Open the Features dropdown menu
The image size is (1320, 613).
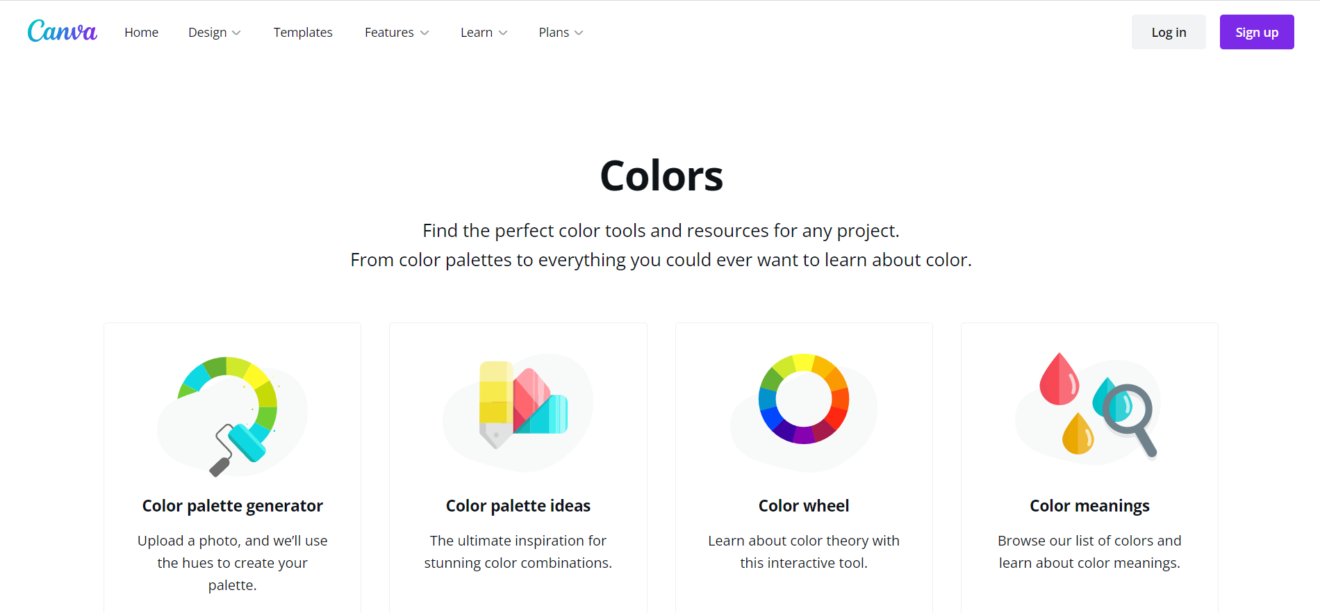coord(396,33)
